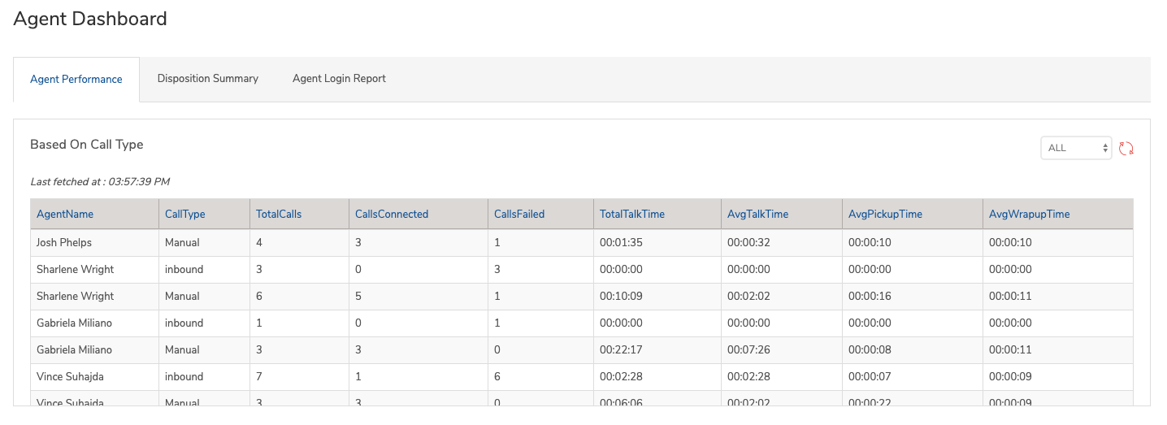Open the Disposition Summary tab
The width and height of the screenshot is (1167, 425).
pos(208,78)
